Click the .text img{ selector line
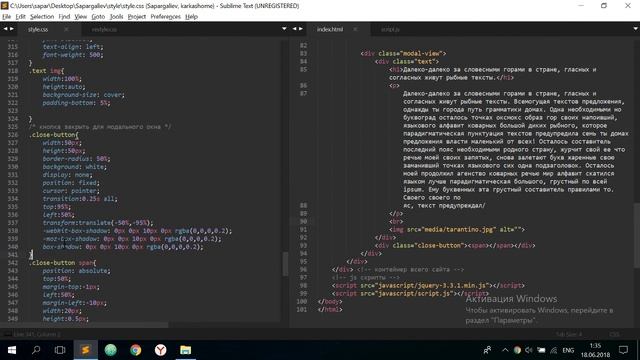This screenshot has height=360, width=640. tap(47, 71)
